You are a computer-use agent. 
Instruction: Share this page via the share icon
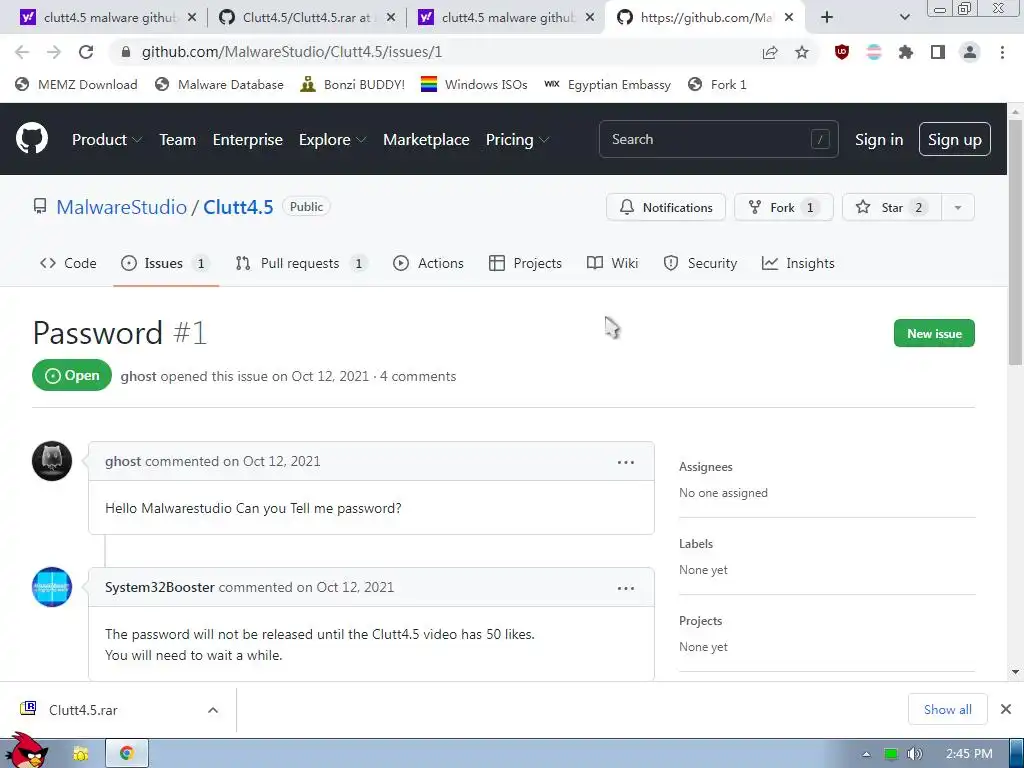click(770, 52)
